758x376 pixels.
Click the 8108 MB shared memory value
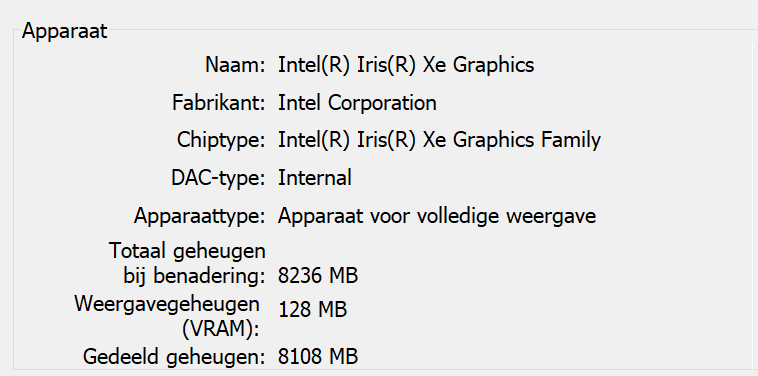coord(318,357)
